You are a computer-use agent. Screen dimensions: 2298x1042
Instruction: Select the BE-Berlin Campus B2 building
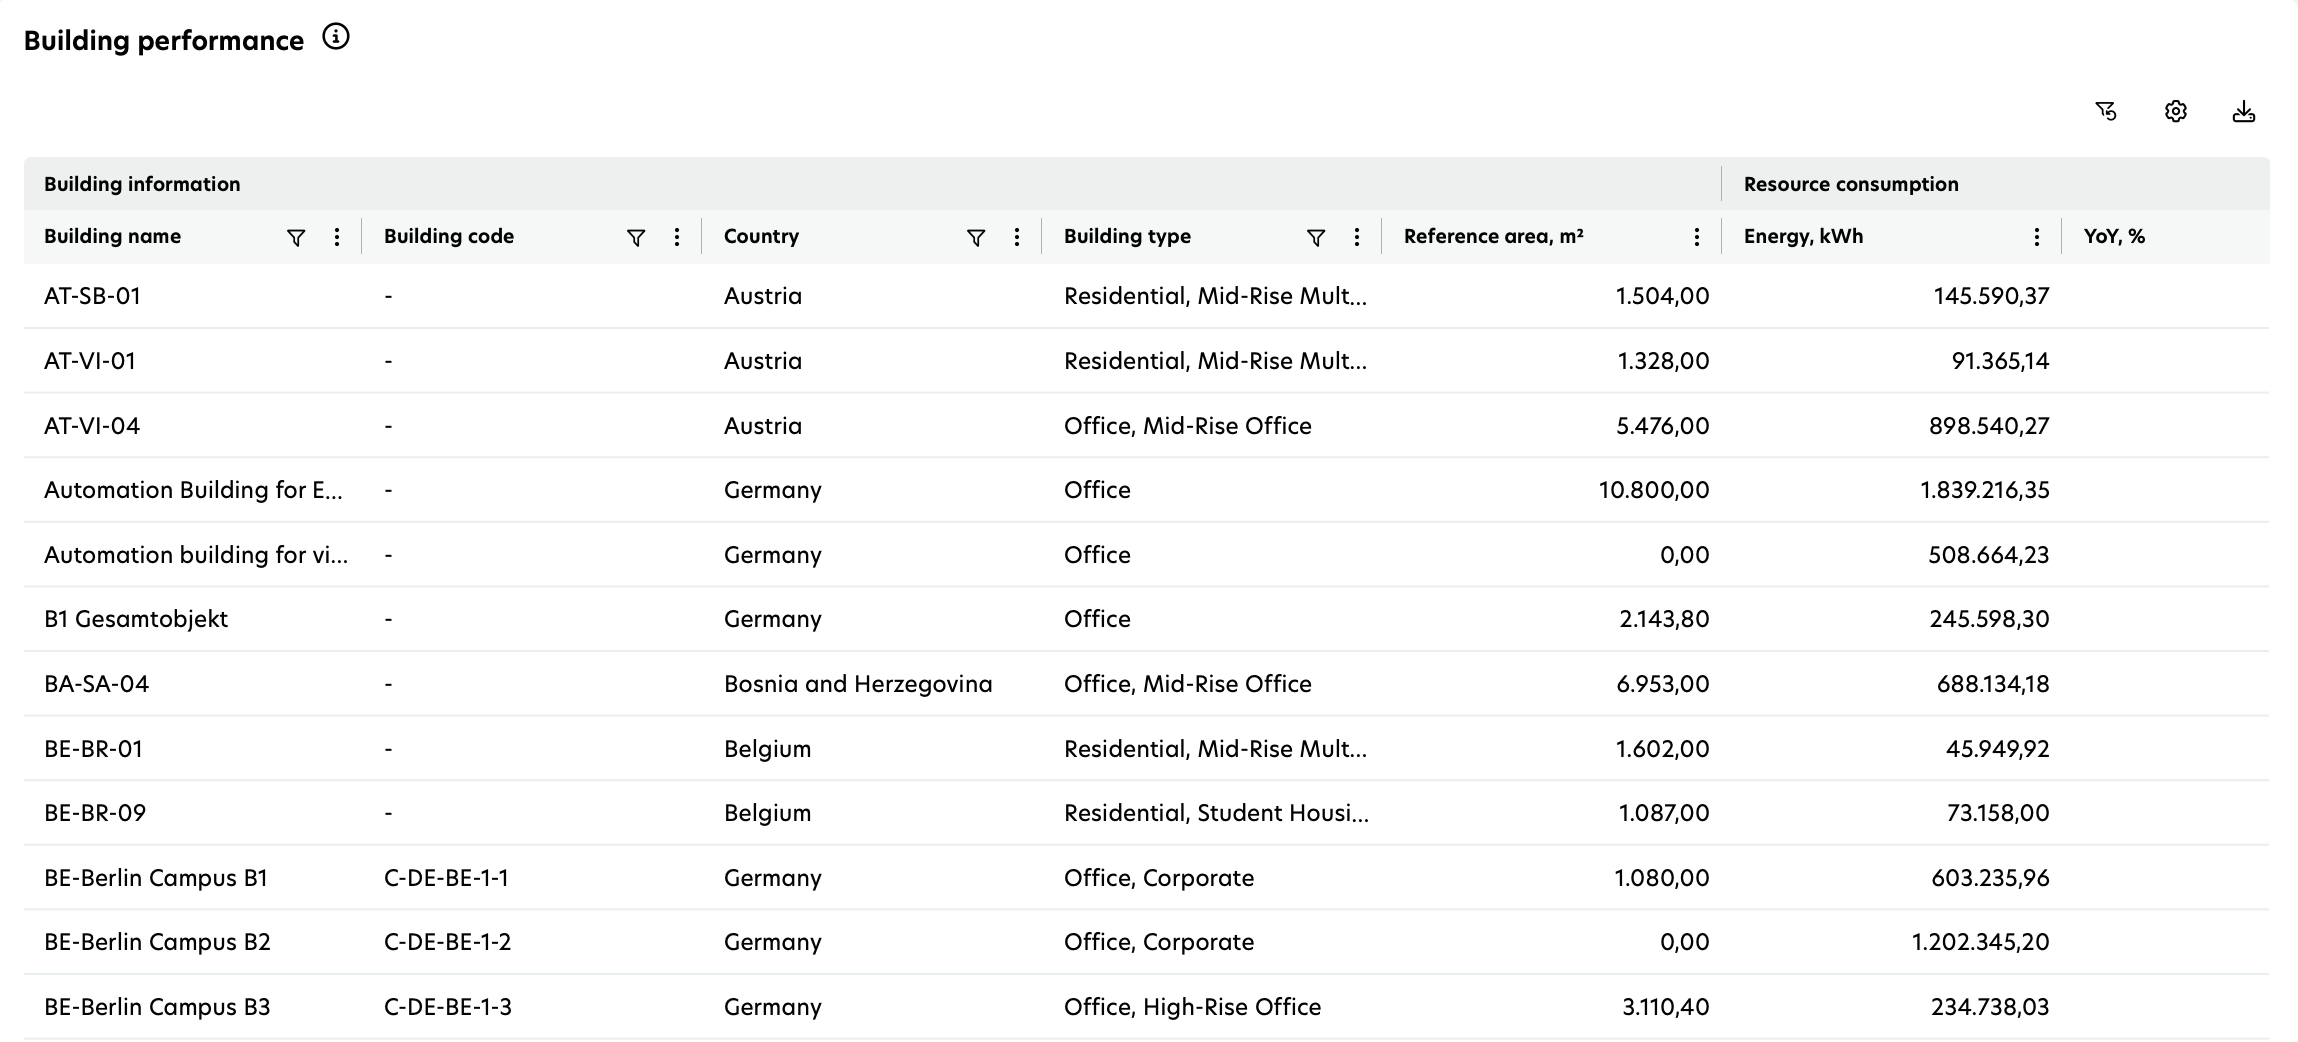(x=157, y=942)
